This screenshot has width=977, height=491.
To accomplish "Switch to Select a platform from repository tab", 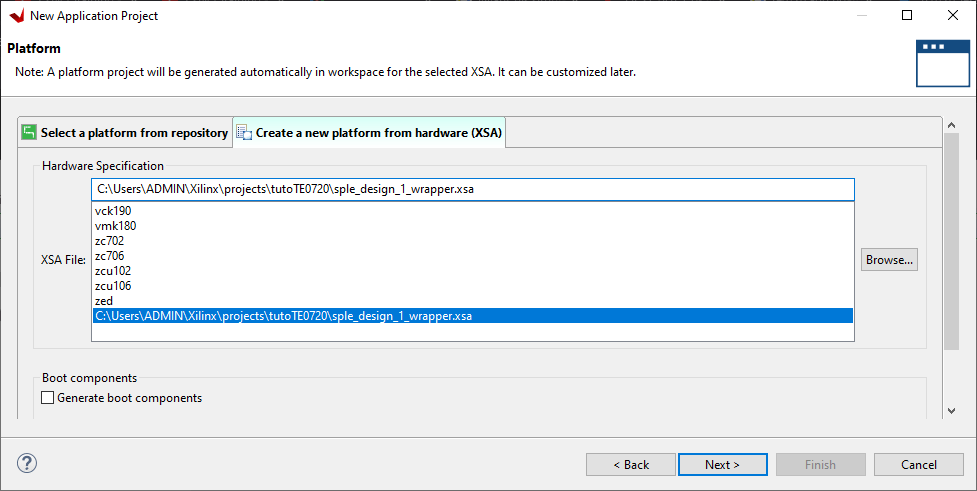I will (x=125, y=133).
